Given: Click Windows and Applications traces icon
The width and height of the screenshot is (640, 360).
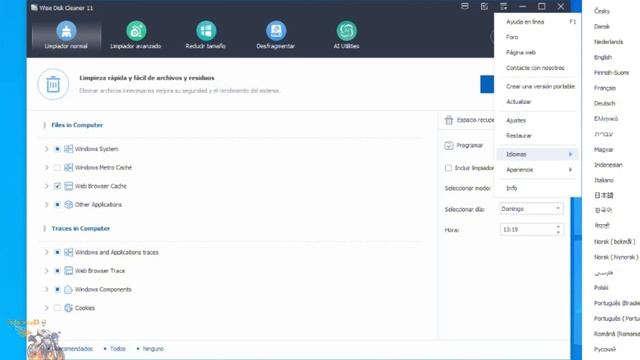Looking at the screenshot, I should pos(68,252).
